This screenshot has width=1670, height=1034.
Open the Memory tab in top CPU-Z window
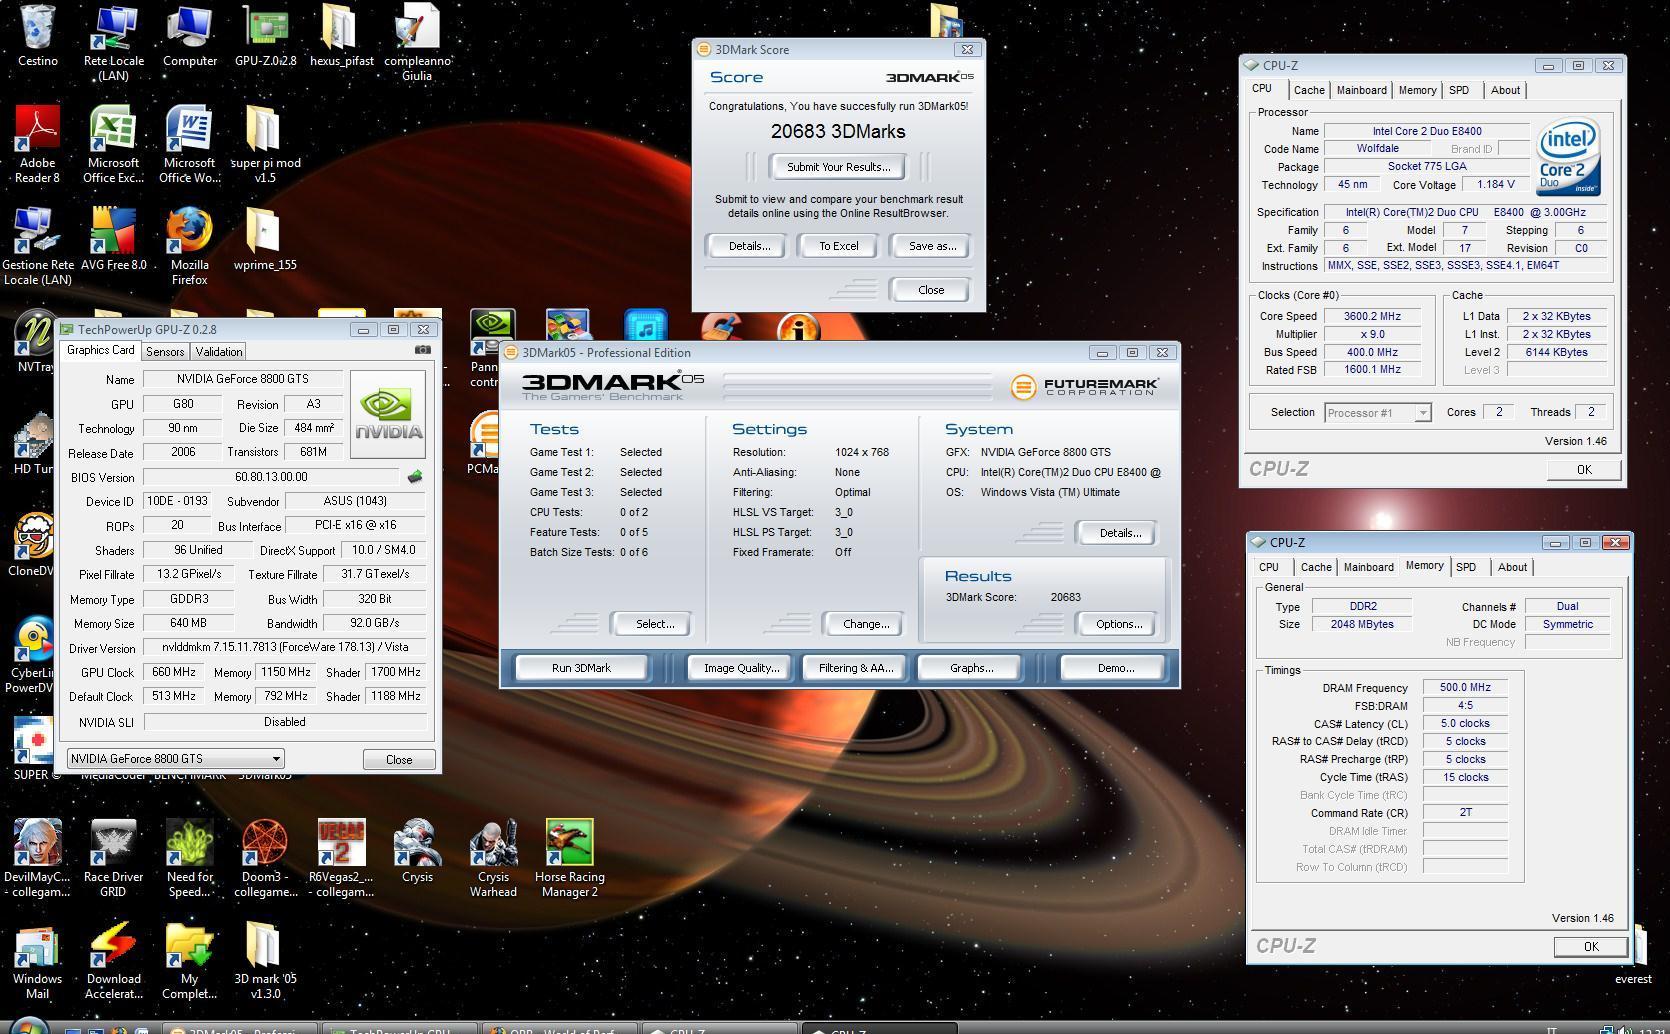coord(1417,90)
